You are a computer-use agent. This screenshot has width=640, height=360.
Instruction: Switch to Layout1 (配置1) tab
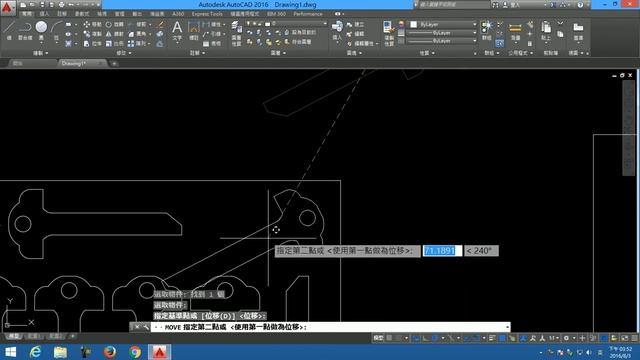[x=34, y=336]
